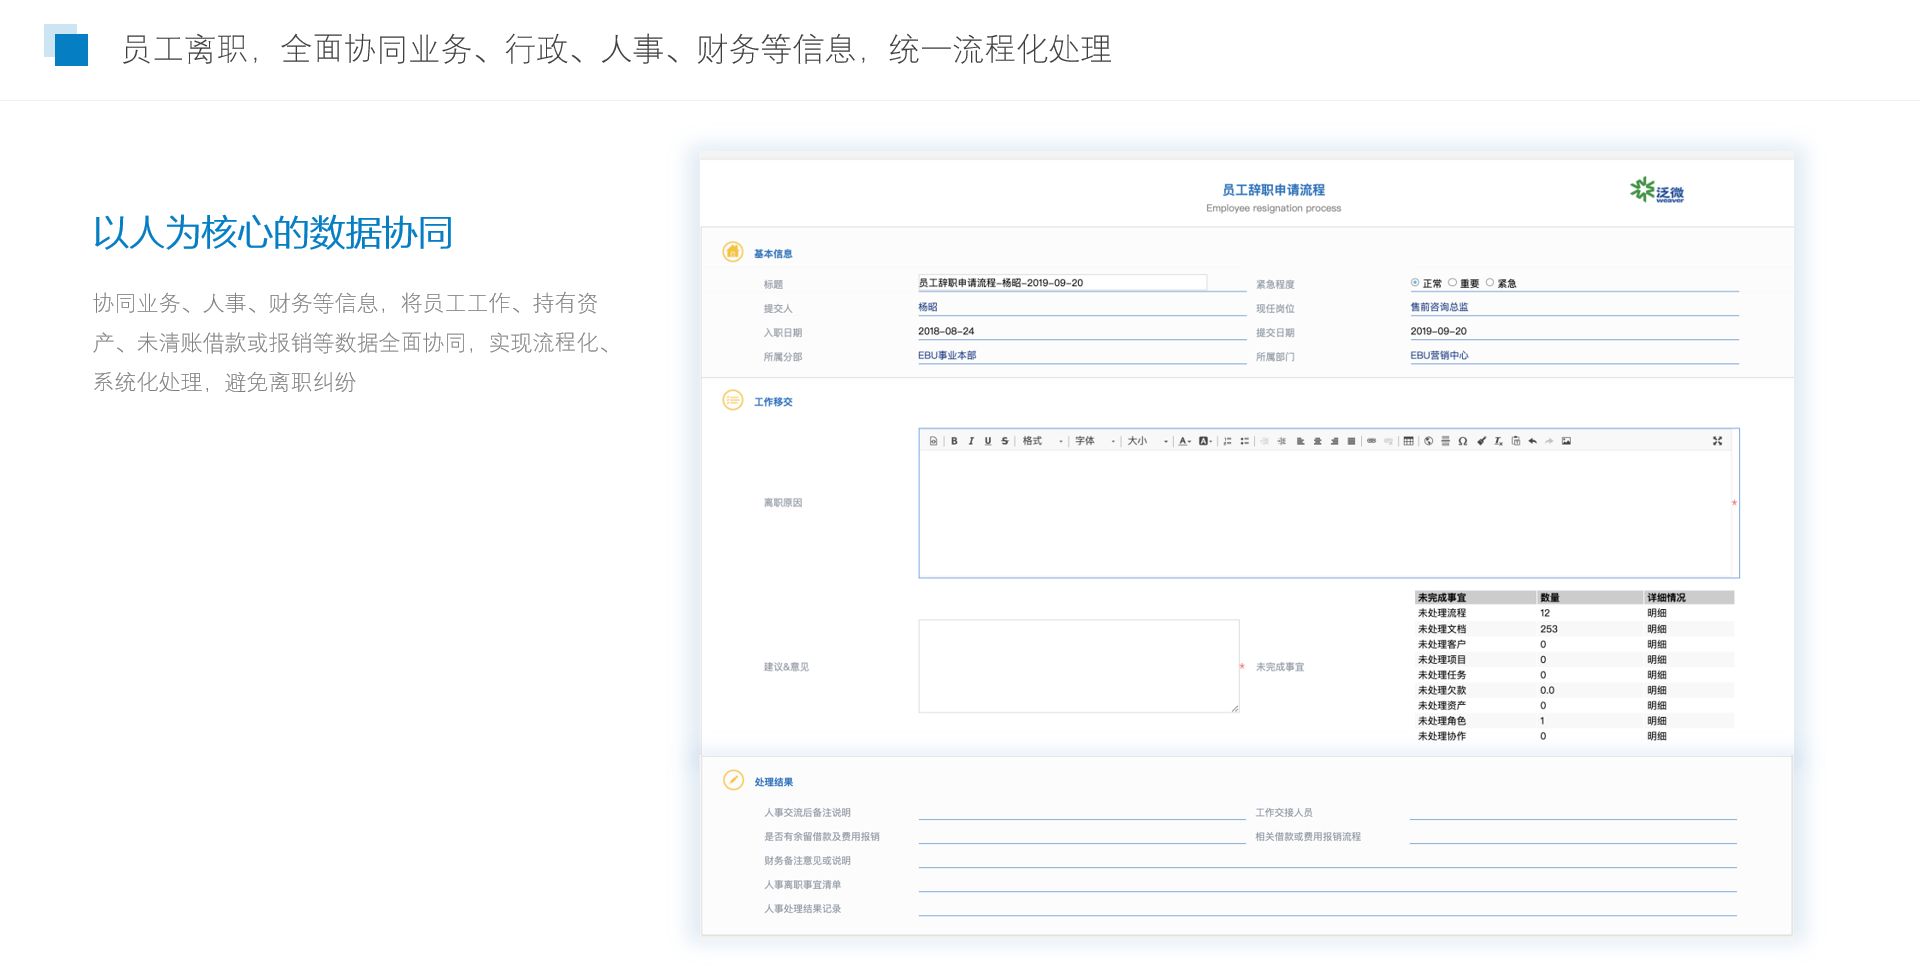This screenshot has height=971, width=1920.
Task: Choose the 重要 urgency option
Action: pos(1453,283)
